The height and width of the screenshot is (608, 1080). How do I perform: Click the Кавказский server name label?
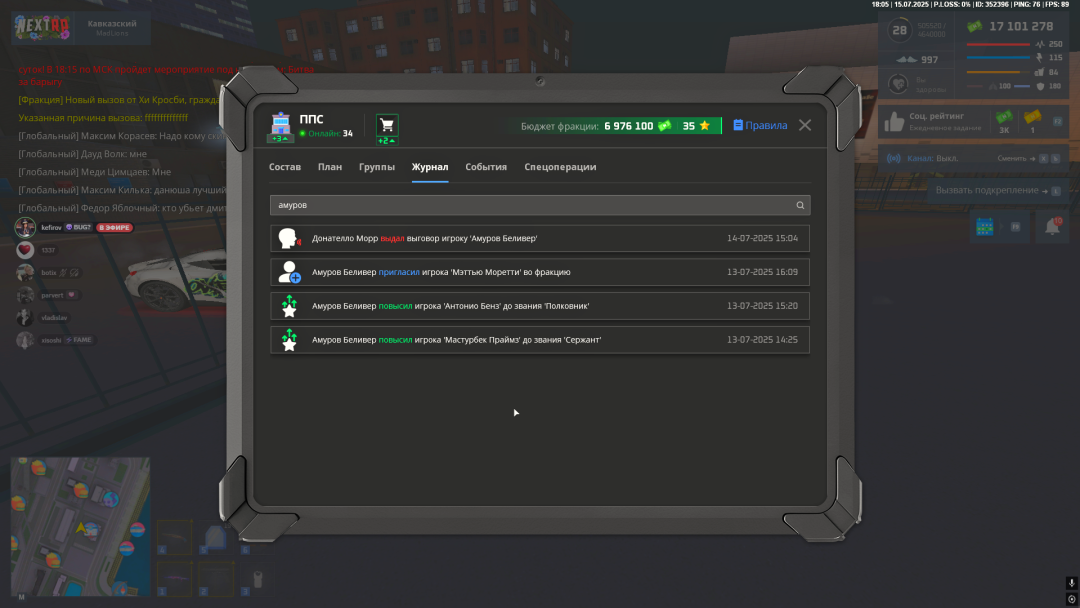112,24
